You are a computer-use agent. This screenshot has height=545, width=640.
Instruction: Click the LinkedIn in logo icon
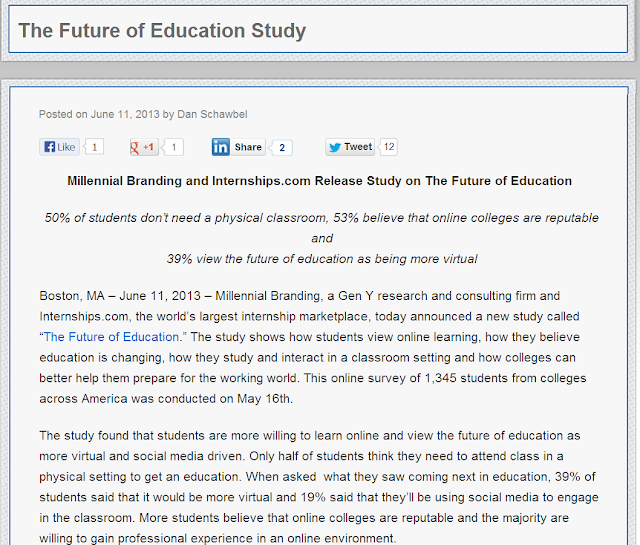(x=220, y=147)
